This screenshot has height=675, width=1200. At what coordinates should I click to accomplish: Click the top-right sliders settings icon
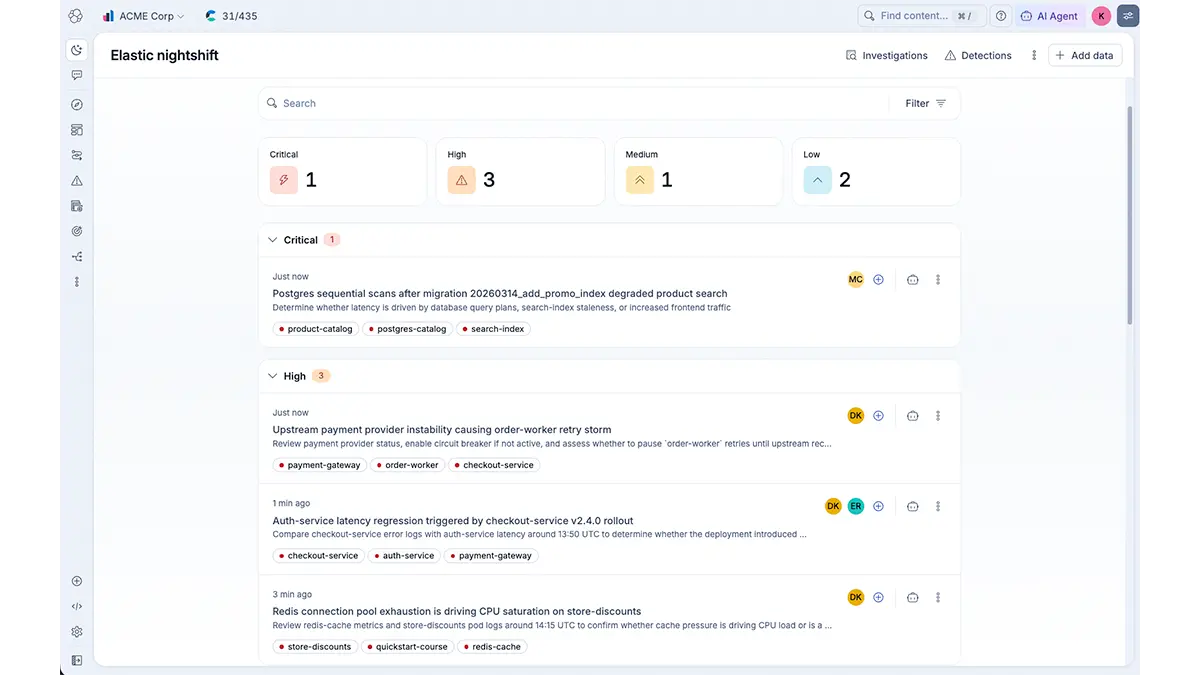pyautogui.click(x=1128, y=16)
